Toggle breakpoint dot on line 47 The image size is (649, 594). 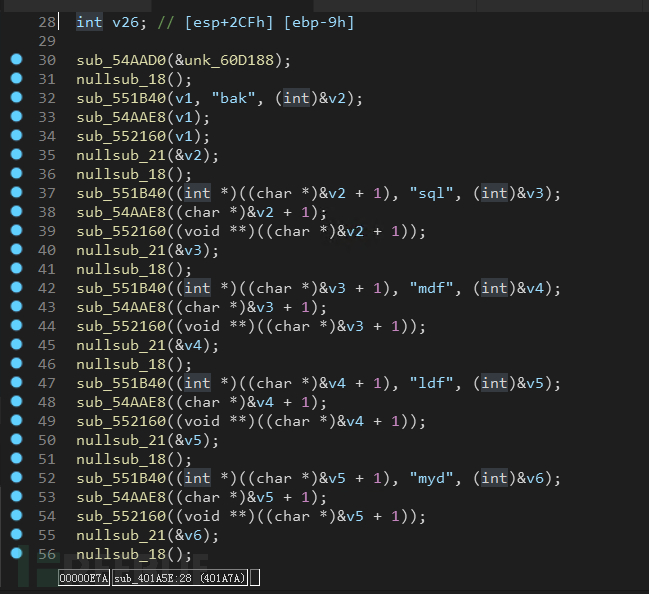click(x=16, y=382)
